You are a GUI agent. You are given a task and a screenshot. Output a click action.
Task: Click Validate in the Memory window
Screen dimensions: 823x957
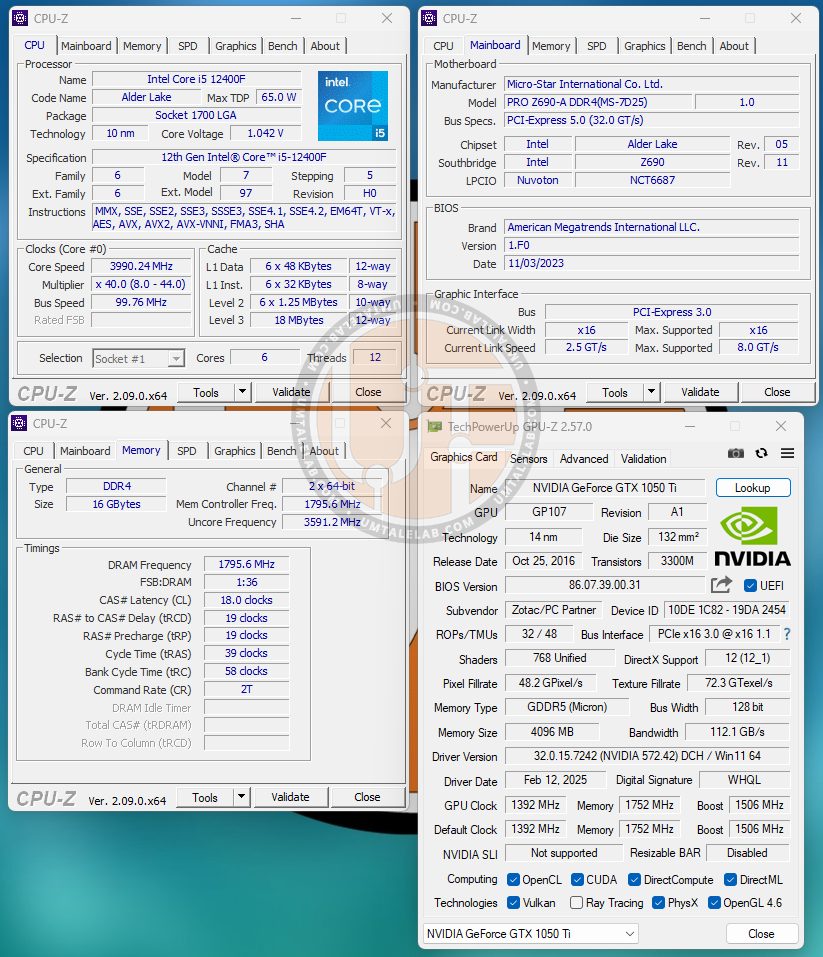pos(290,796)
